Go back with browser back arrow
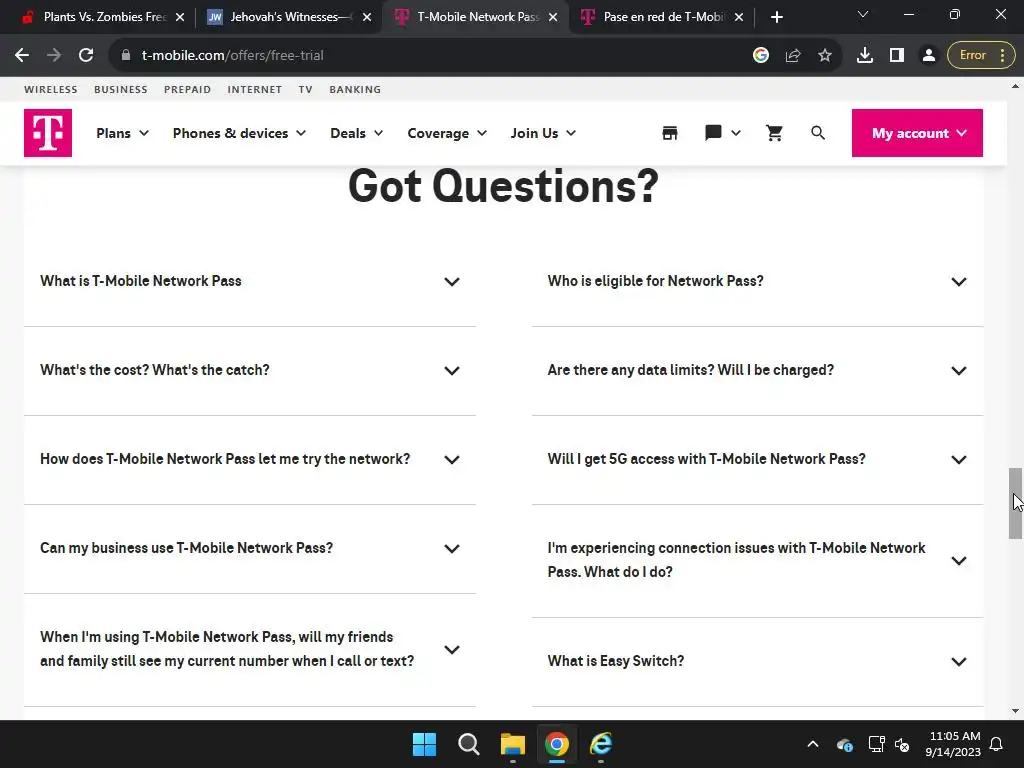The width and height of the screenshot is (1024, 768). click(x=22, y=56)
